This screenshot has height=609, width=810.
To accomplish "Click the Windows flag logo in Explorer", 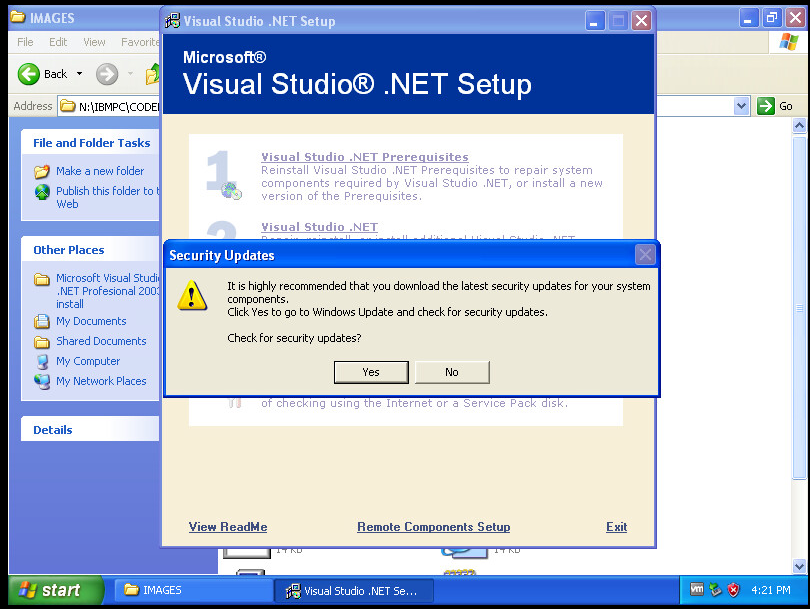I will pyautogui.click(x=788, y=42).
